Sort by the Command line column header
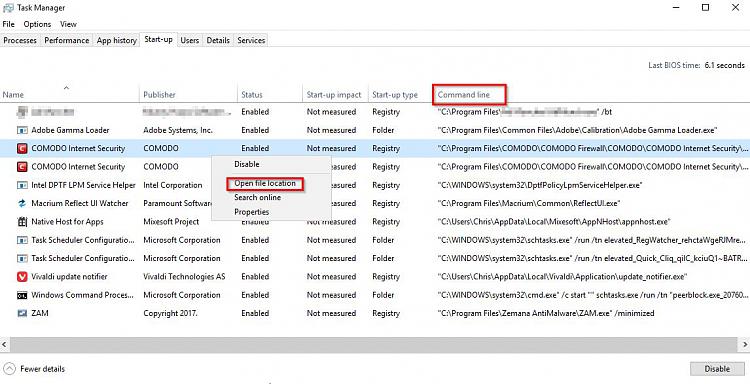The image size is (750, 384). 463,95
